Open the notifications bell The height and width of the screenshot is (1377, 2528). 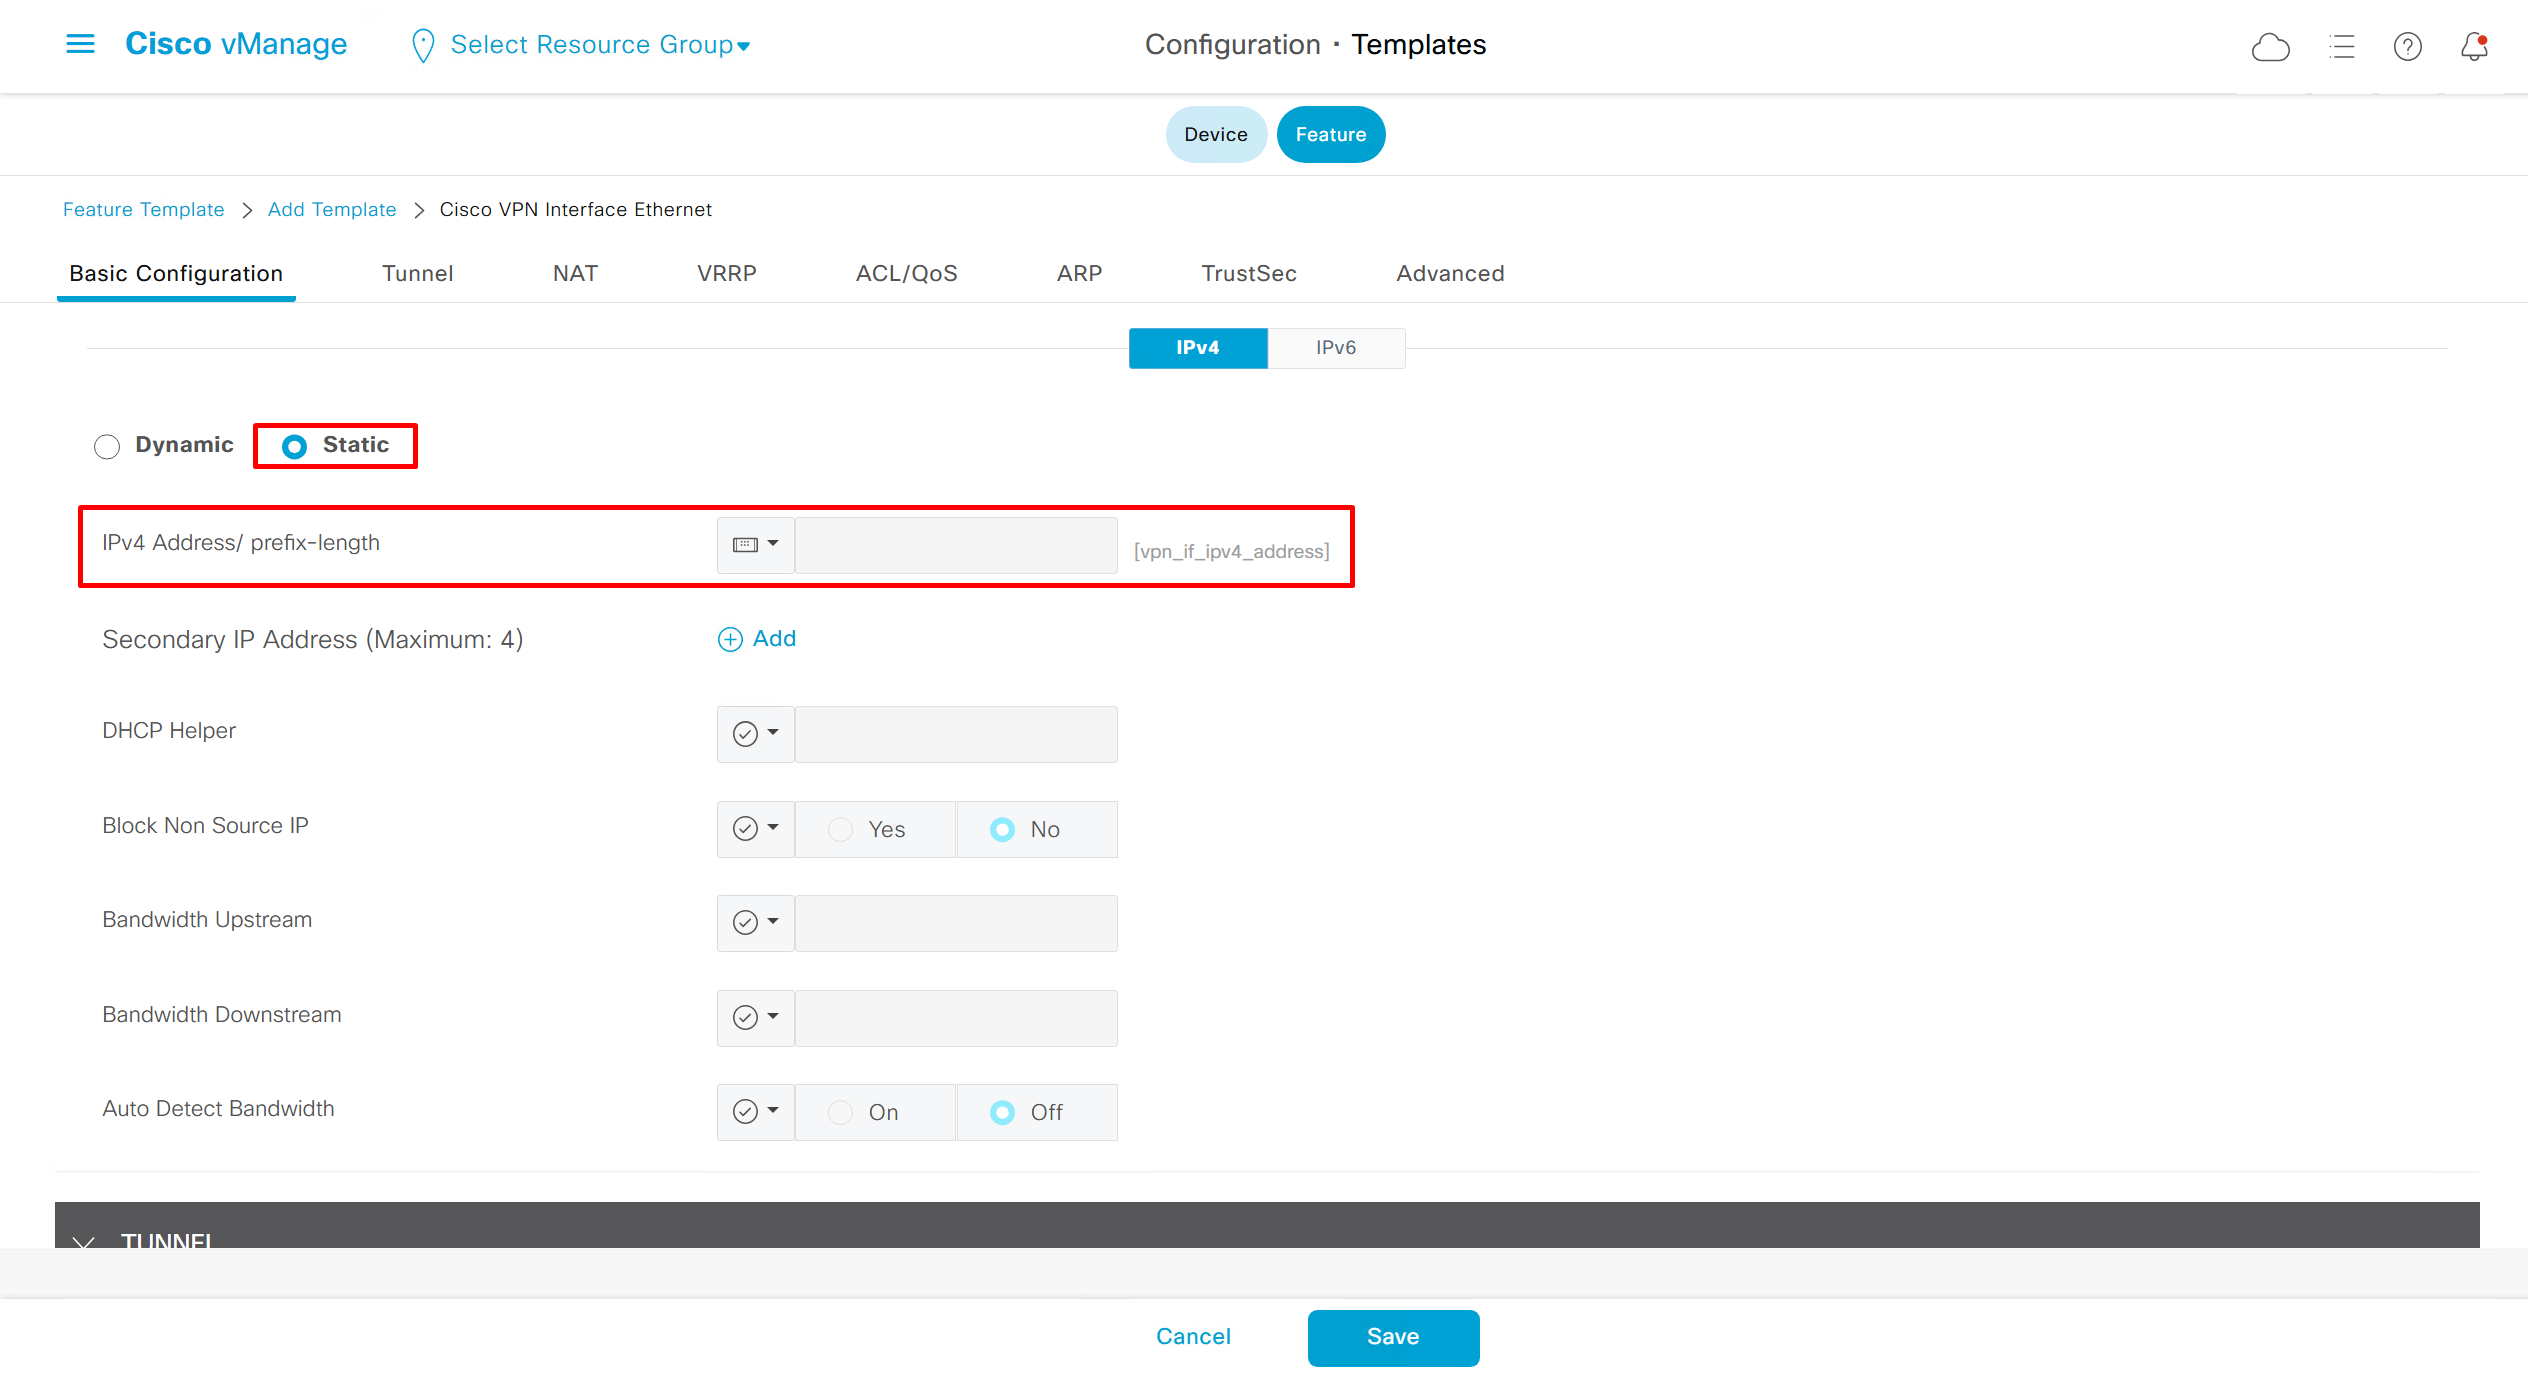pos(2474,46)
